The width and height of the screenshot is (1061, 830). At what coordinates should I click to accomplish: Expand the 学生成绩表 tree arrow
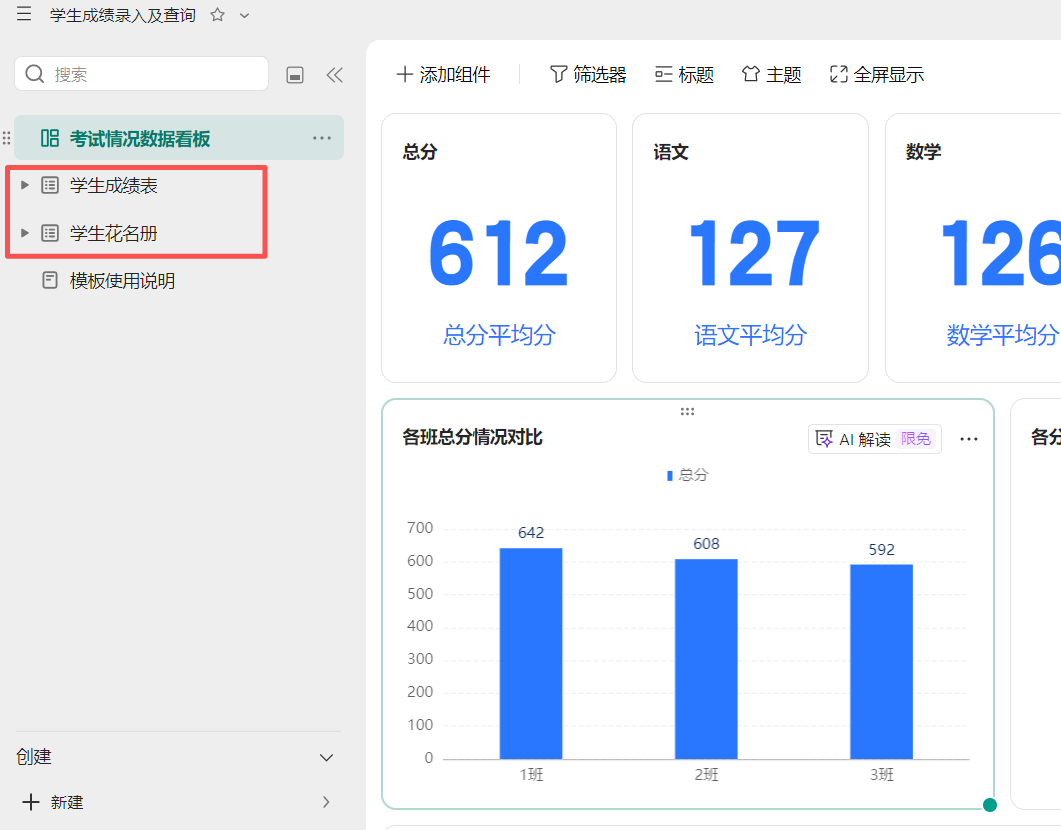click(25, 185)
